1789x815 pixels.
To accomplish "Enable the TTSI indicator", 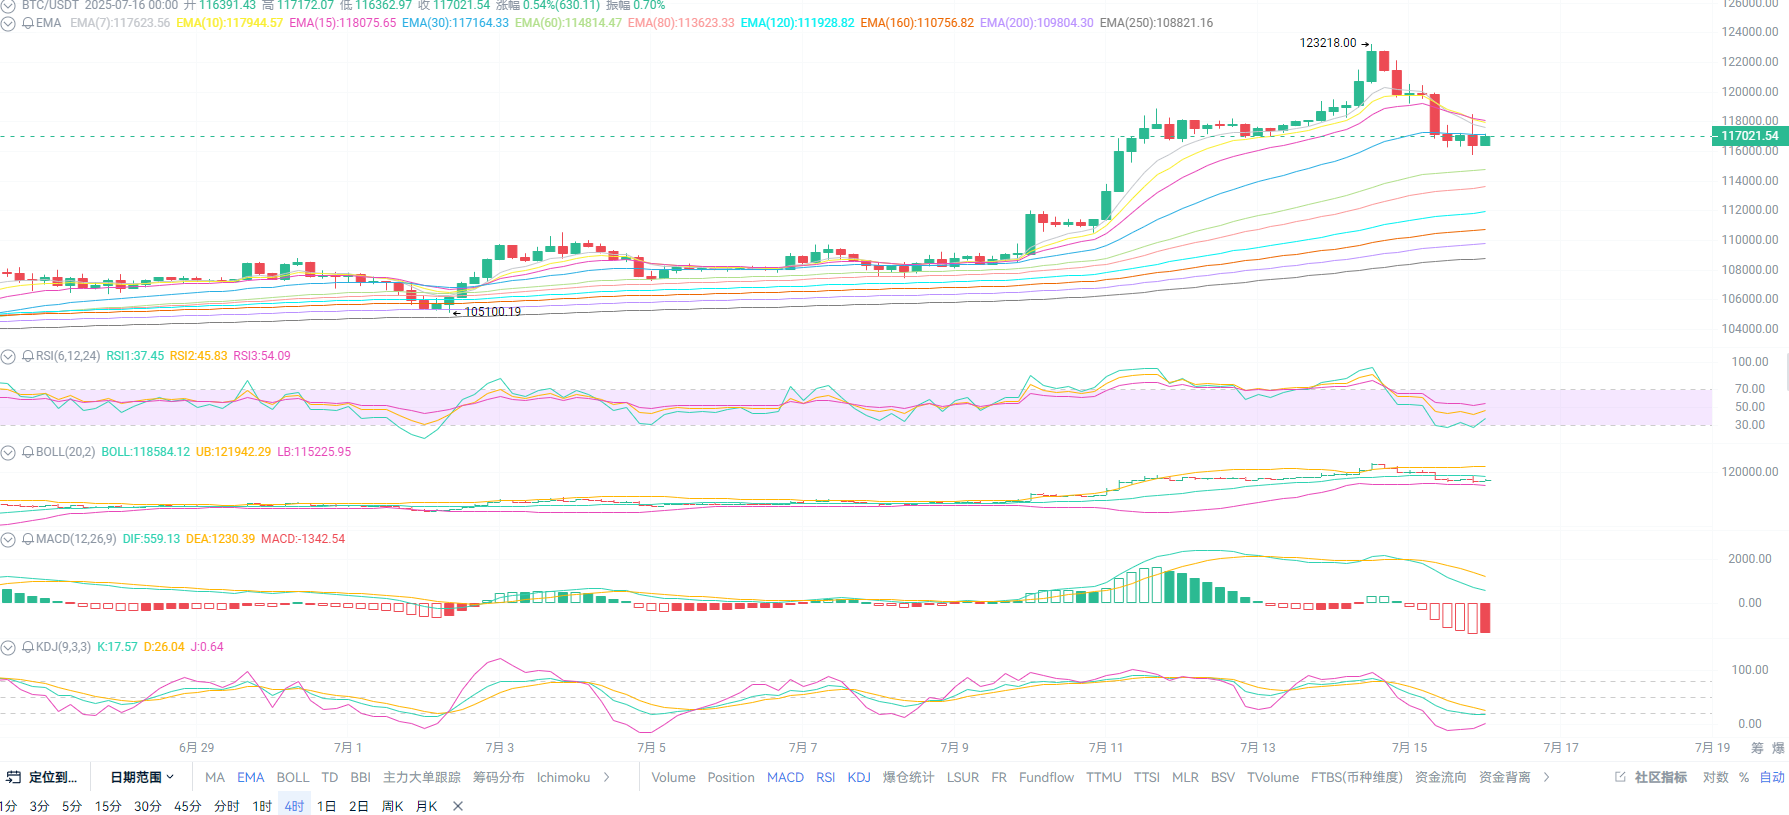I will point(1147,777).
